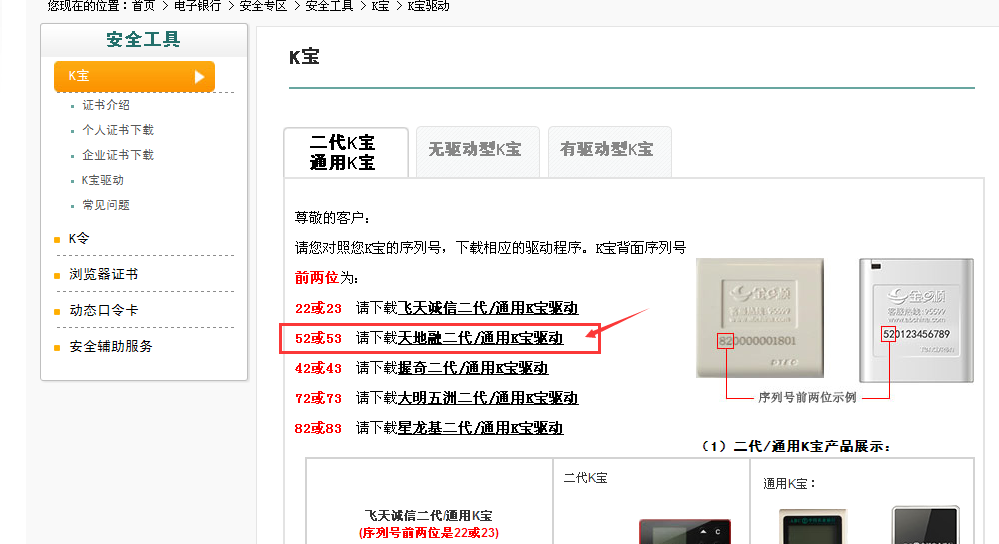This screenshot has width=999, height=544.
Task: Open 常见问题 in the sidebar
Action: coord(106,205)
